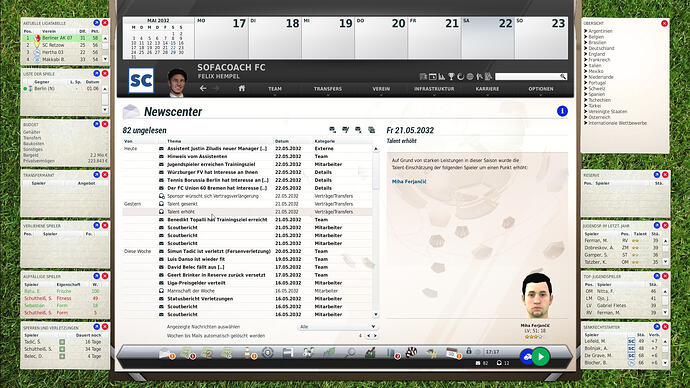Open the calendar icon in bottom toolbar
This screenshot has height=388, width=690.
pyautogui.click(x=451, y=352)
